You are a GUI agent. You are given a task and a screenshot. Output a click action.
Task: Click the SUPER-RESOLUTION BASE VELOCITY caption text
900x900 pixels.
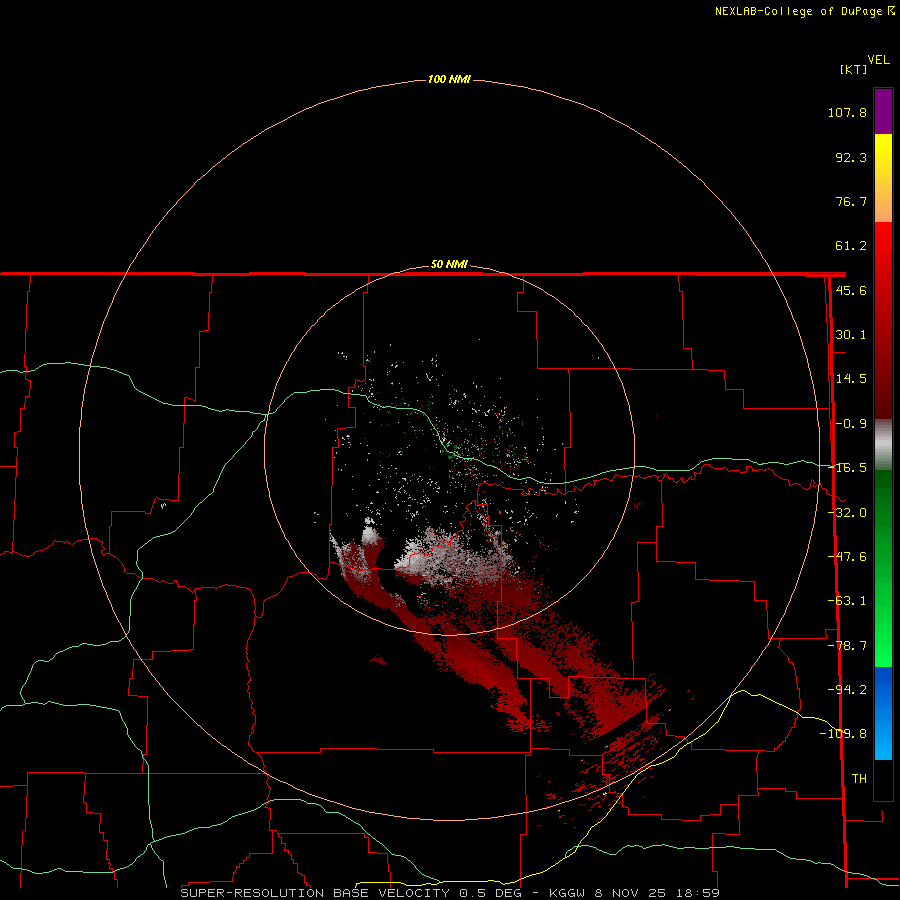[315, 893]
